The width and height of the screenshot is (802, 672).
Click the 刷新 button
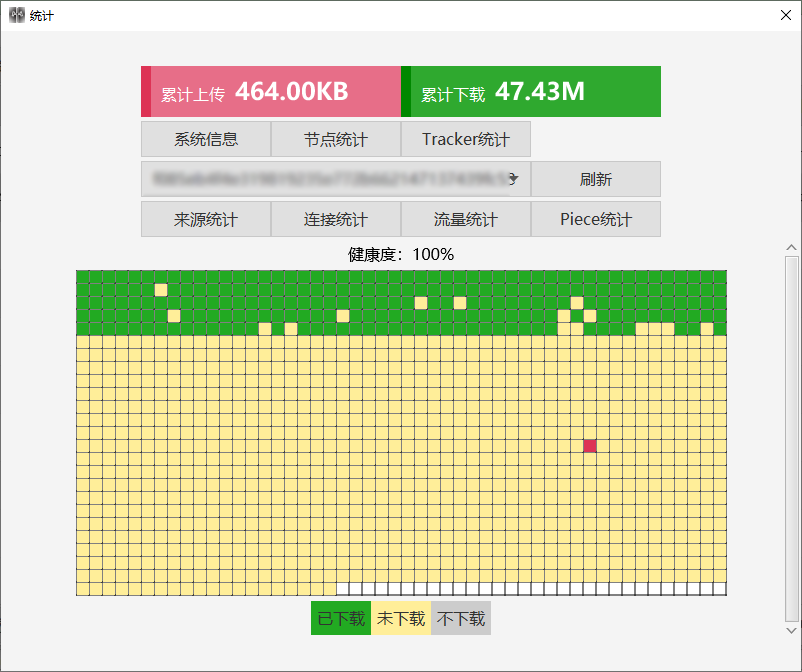tap(596, 179)
